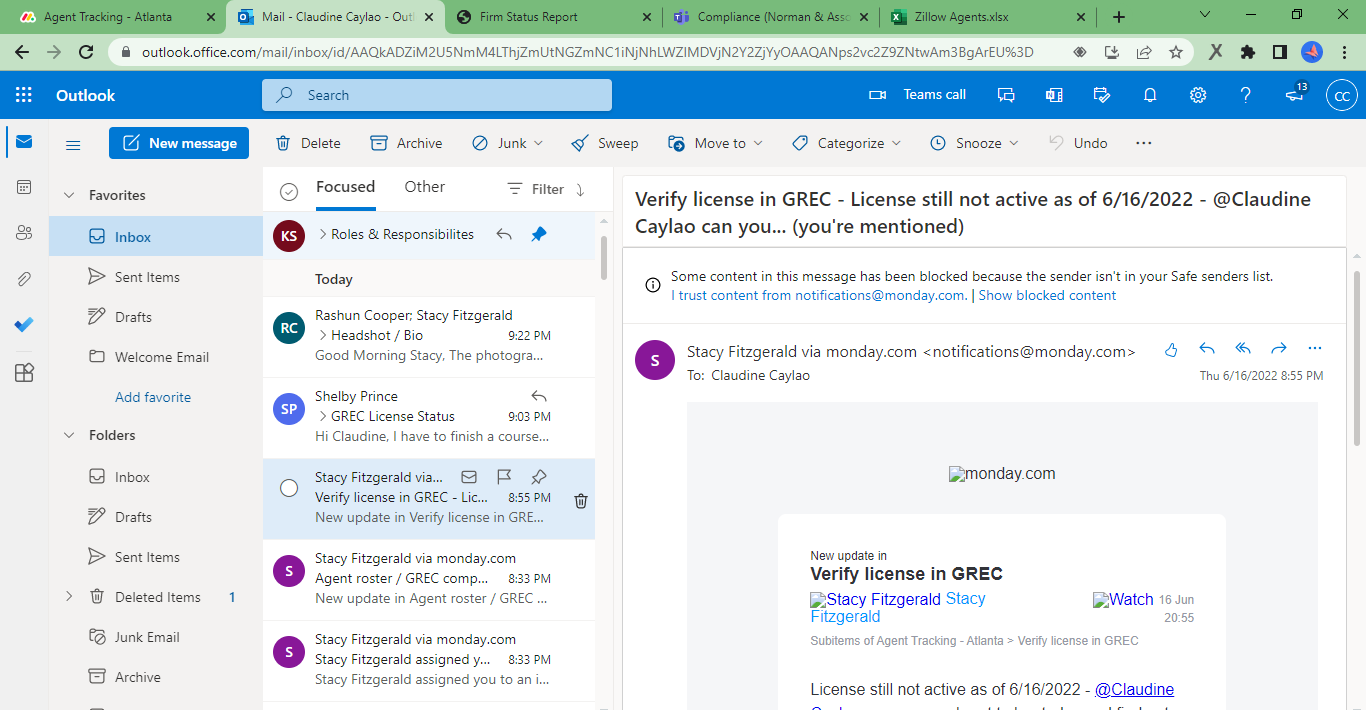Open Mail module in left rail
The image size is (1366, 710).
click(x=24, y=142)
